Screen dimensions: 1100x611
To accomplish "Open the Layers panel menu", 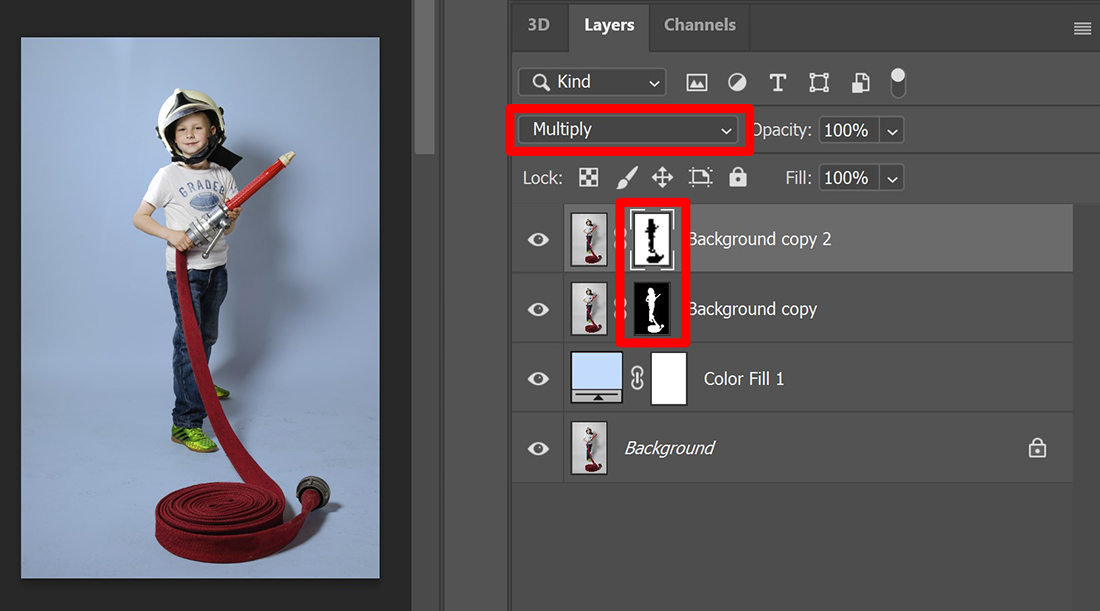I will click(1082, 27).
